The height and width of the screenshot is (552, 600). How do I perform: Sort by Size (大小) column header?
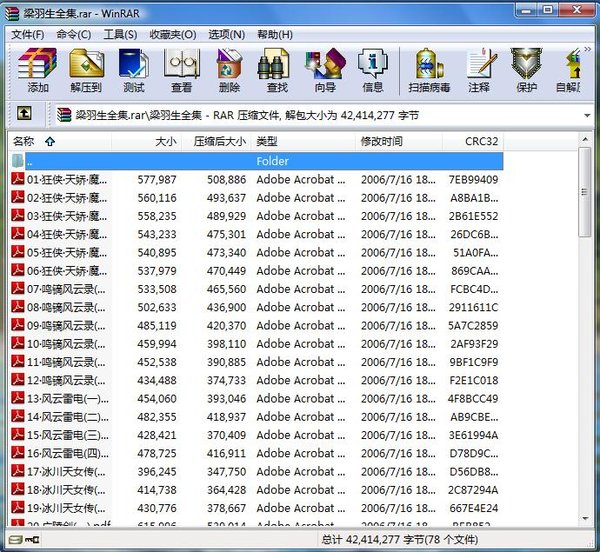[x=146, y=142]
